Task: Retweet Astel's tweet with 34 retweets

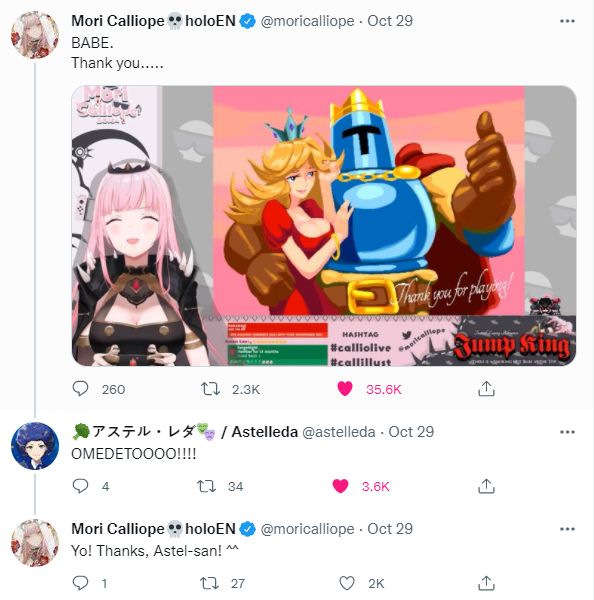Action: (207, 486)
